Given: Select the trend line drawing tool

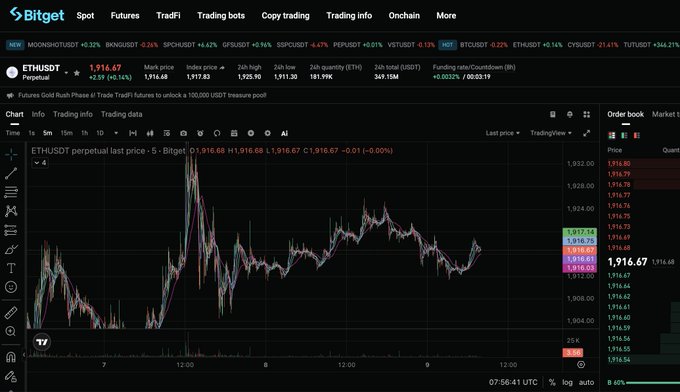Looking at the screenshot, I should click(x=11, y=173).
